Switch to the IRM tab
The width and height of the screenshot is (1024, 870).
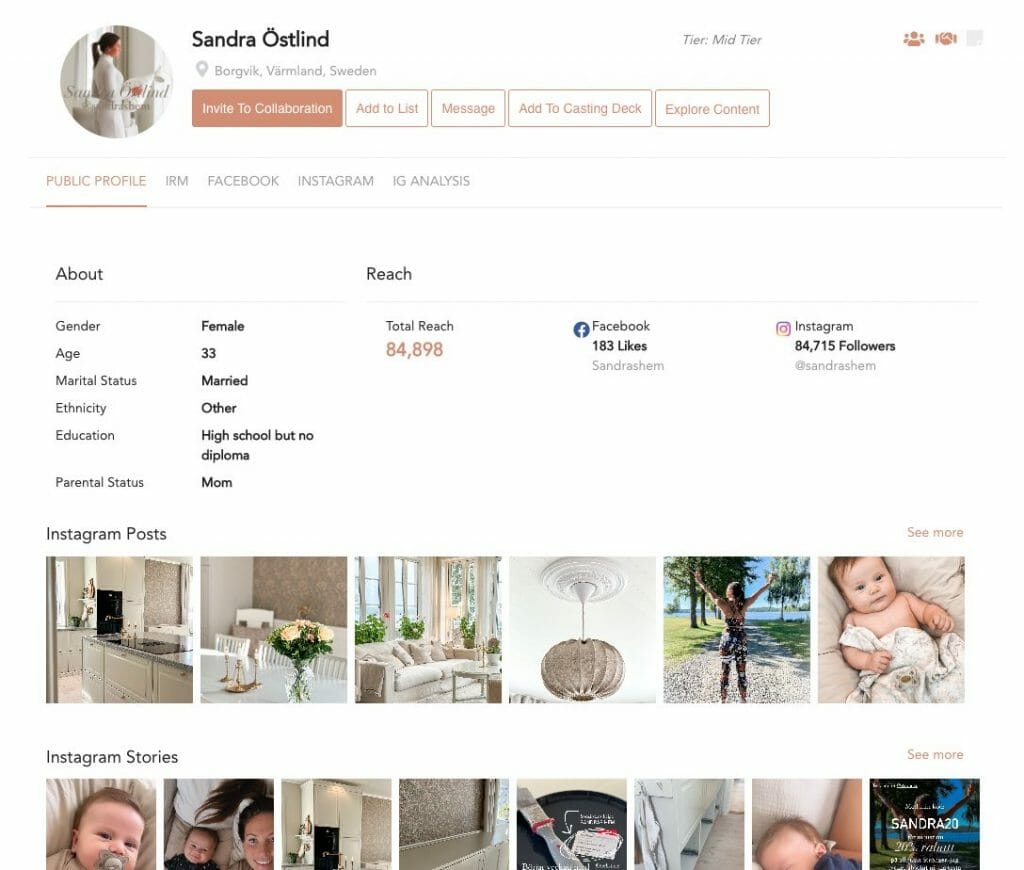coord(176,181)
